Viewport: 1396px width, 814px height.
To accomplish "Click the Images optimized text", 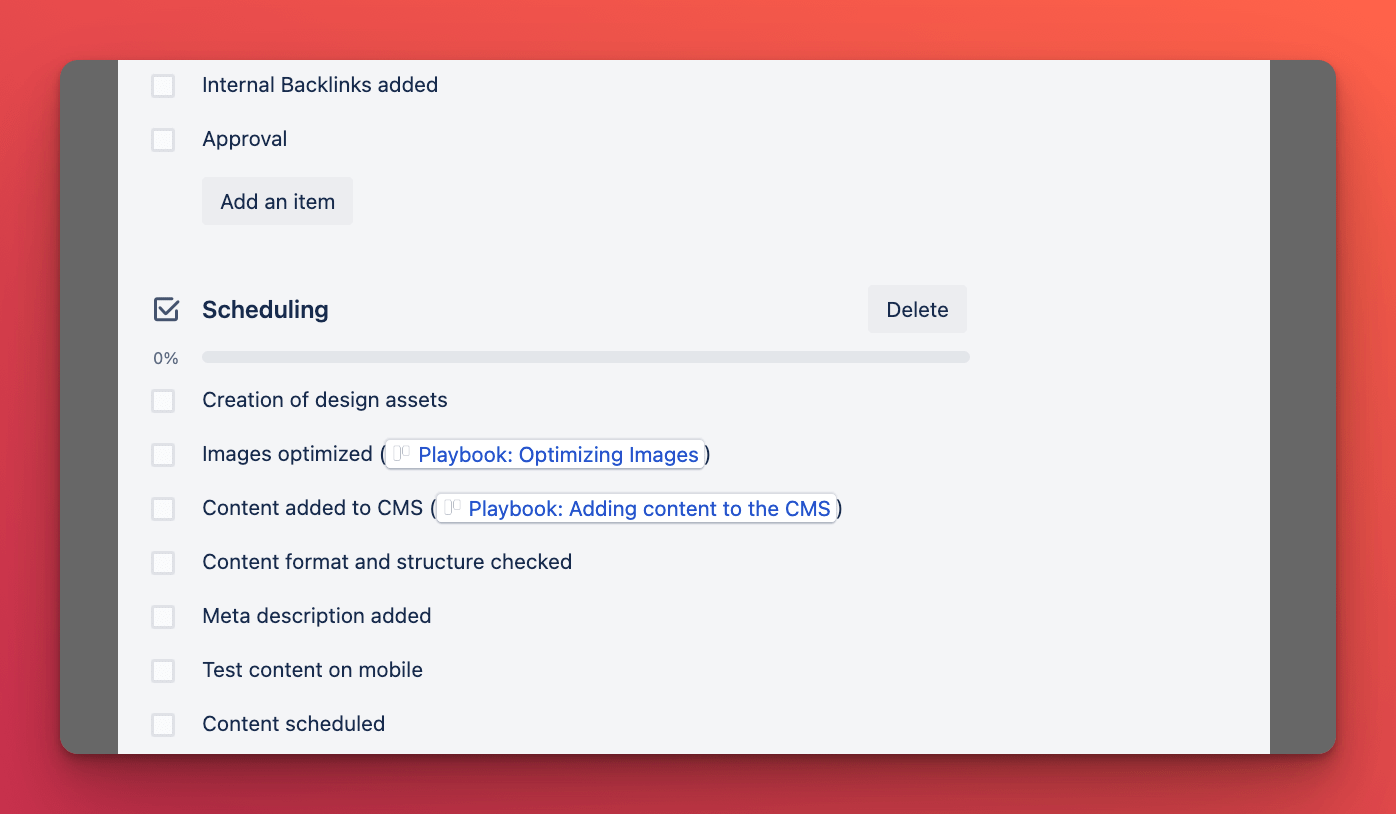I will 287,454.
